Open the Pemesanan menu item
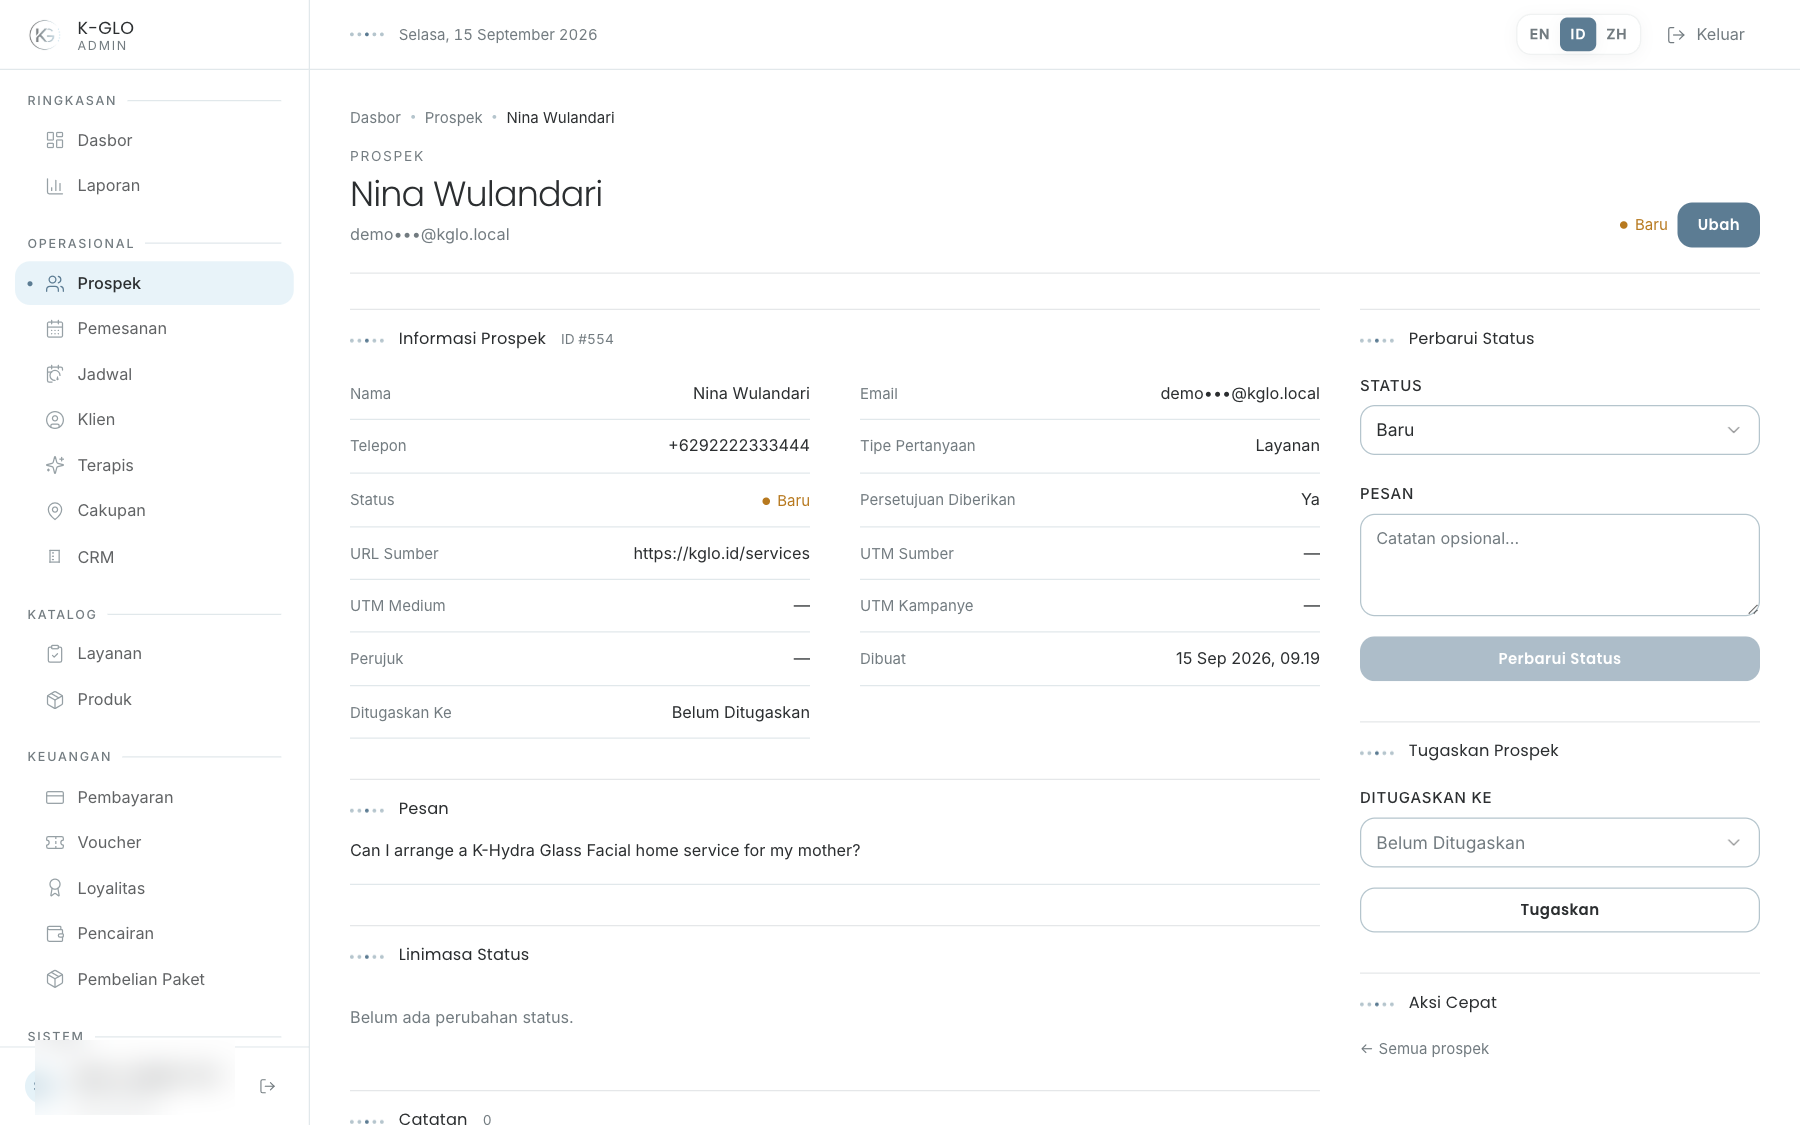This screenshot has height=1125, width=1800. (x=154, y=329)
